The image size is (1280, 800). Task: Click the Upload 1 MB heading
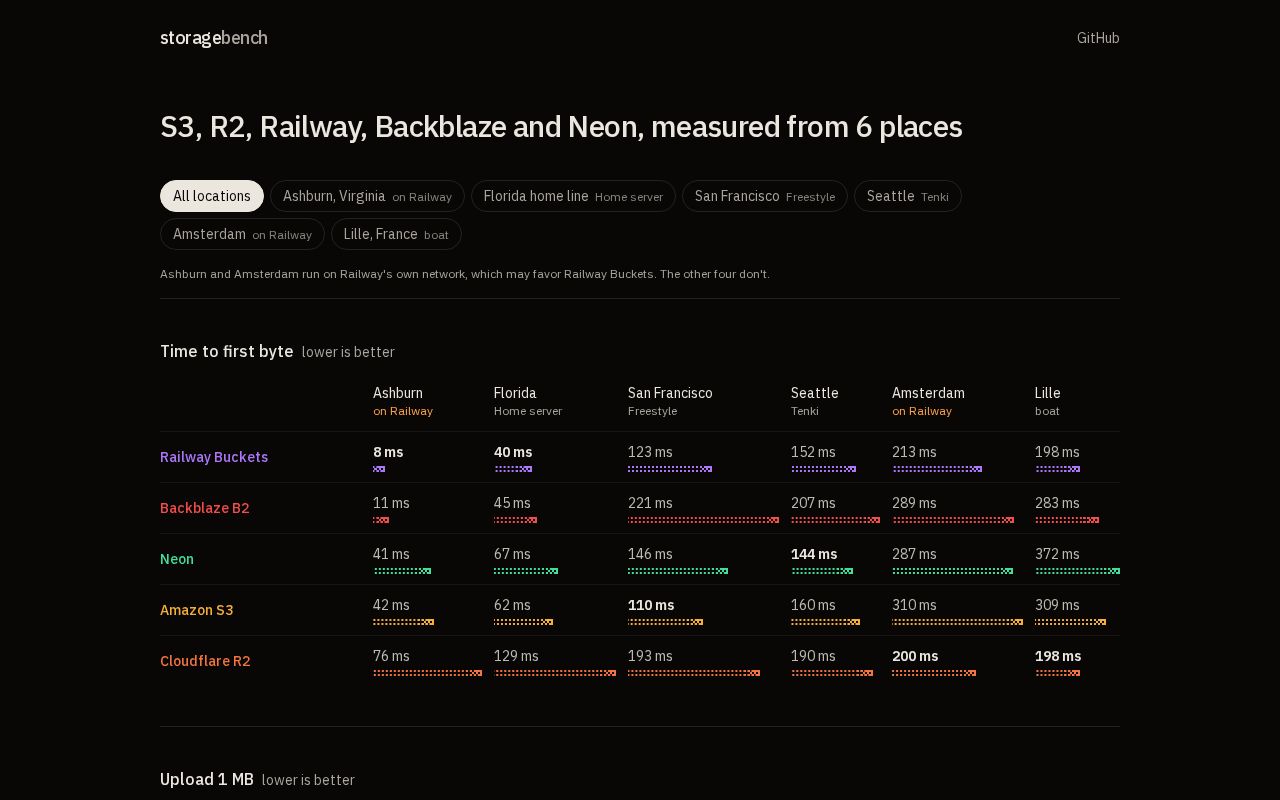click(x=207, y=779)
